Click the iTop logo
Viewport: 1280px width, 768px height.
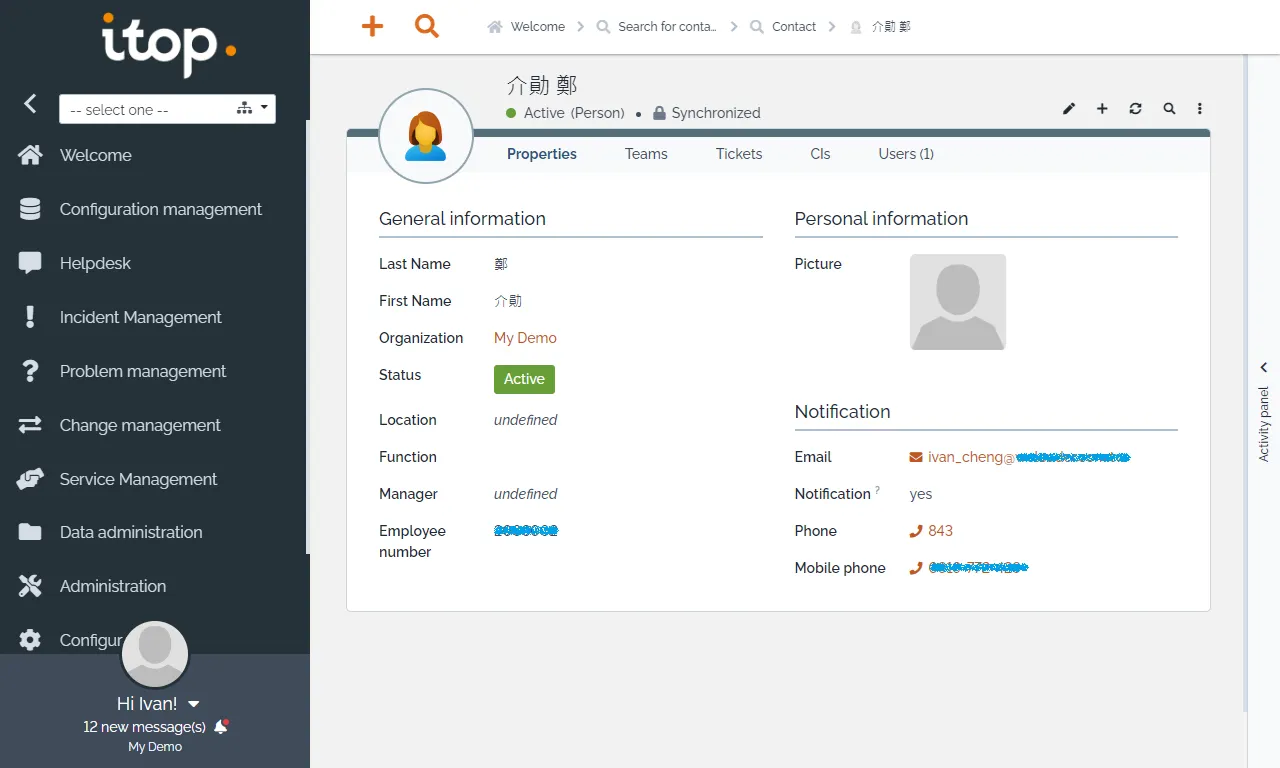pyautogui.click(x=168, y=45)
